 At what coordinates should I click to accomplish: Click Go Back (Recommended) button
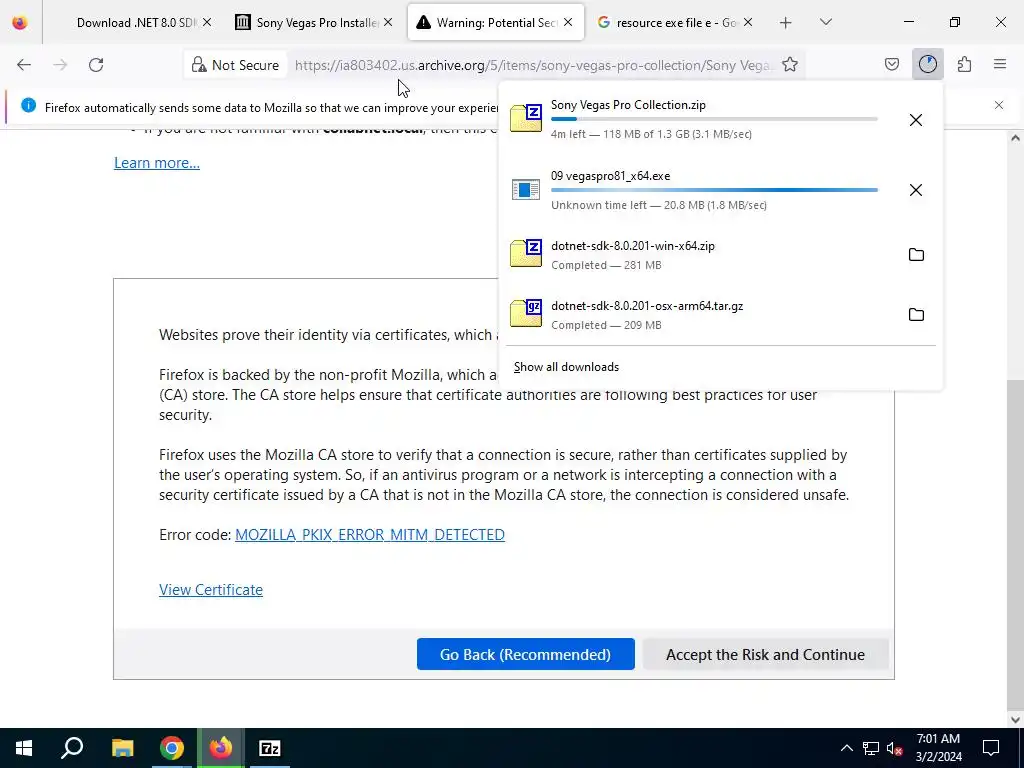(x=526, y=654)
